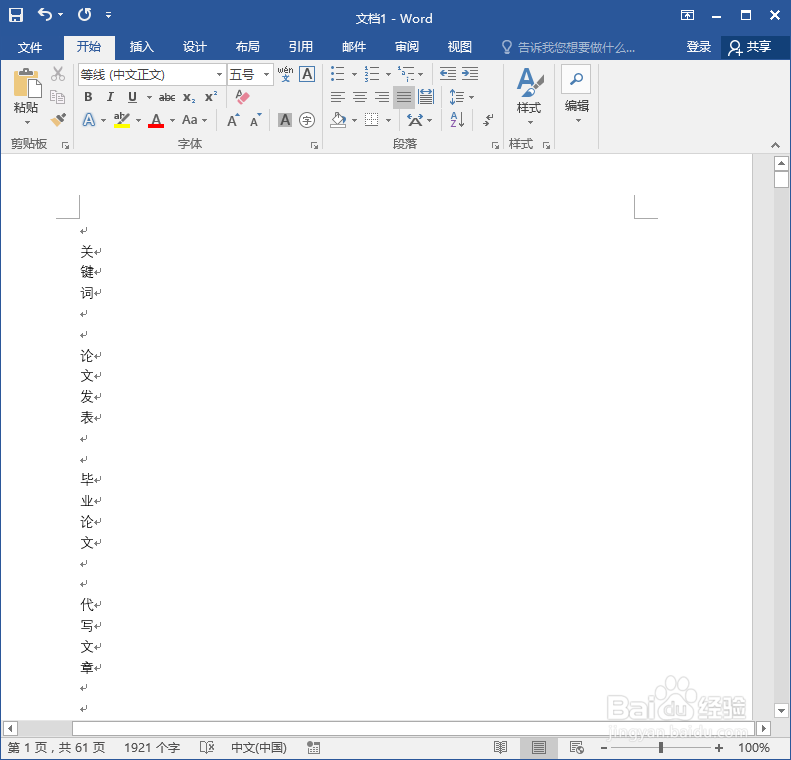This screenshot has width=791, height=760.
Task: Click the word count 1921 个字
Action: 152,747
